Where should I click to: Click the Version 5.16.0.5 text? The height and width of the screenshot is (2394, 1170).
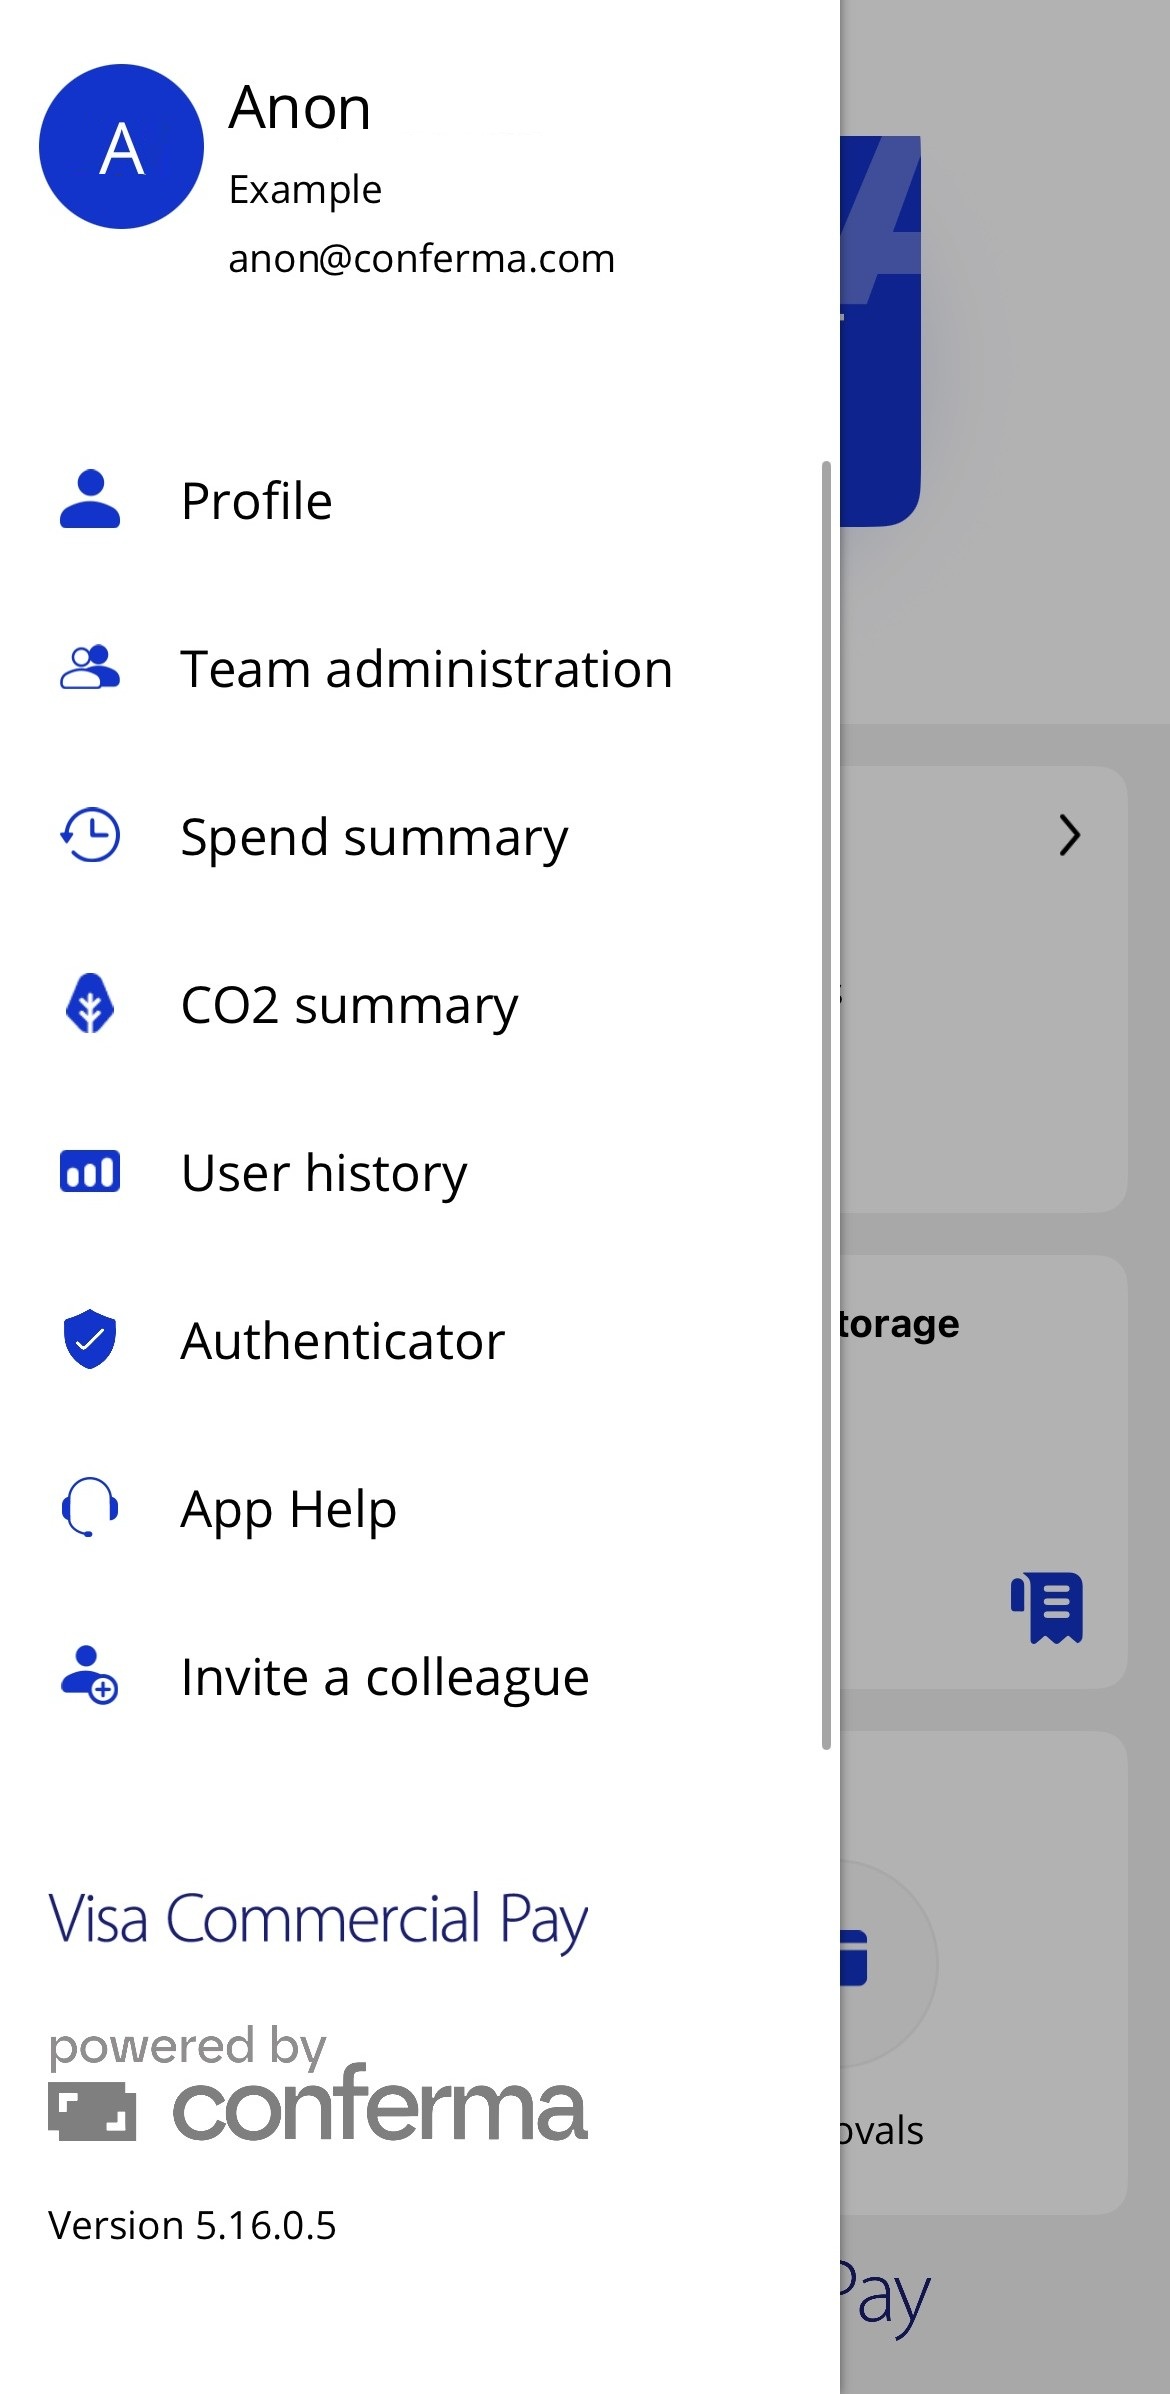(x=192, y=2225)
